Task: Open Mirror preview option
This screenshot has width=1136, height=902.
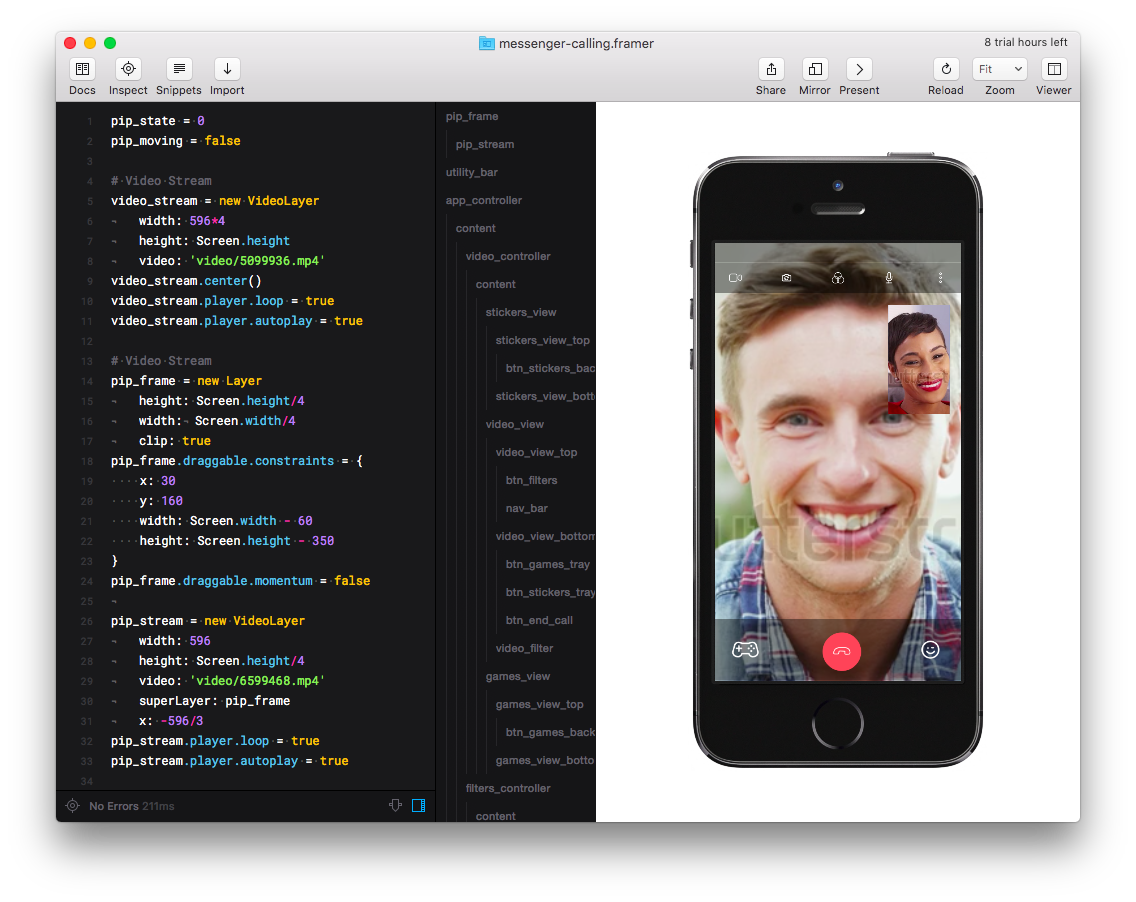Action: coord(815,69)
